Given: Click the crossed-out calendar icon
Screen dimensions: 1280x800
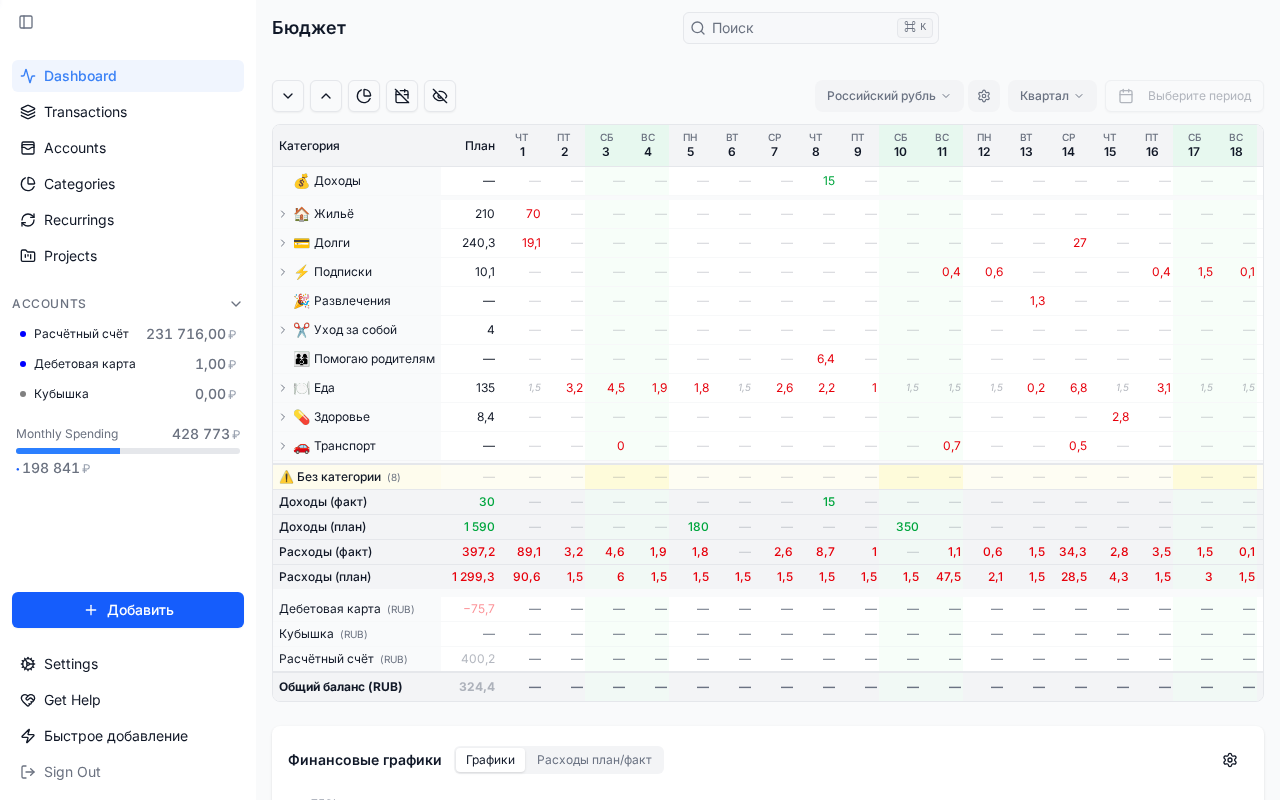Looking at the screenshot, I should tap(402, 96).
